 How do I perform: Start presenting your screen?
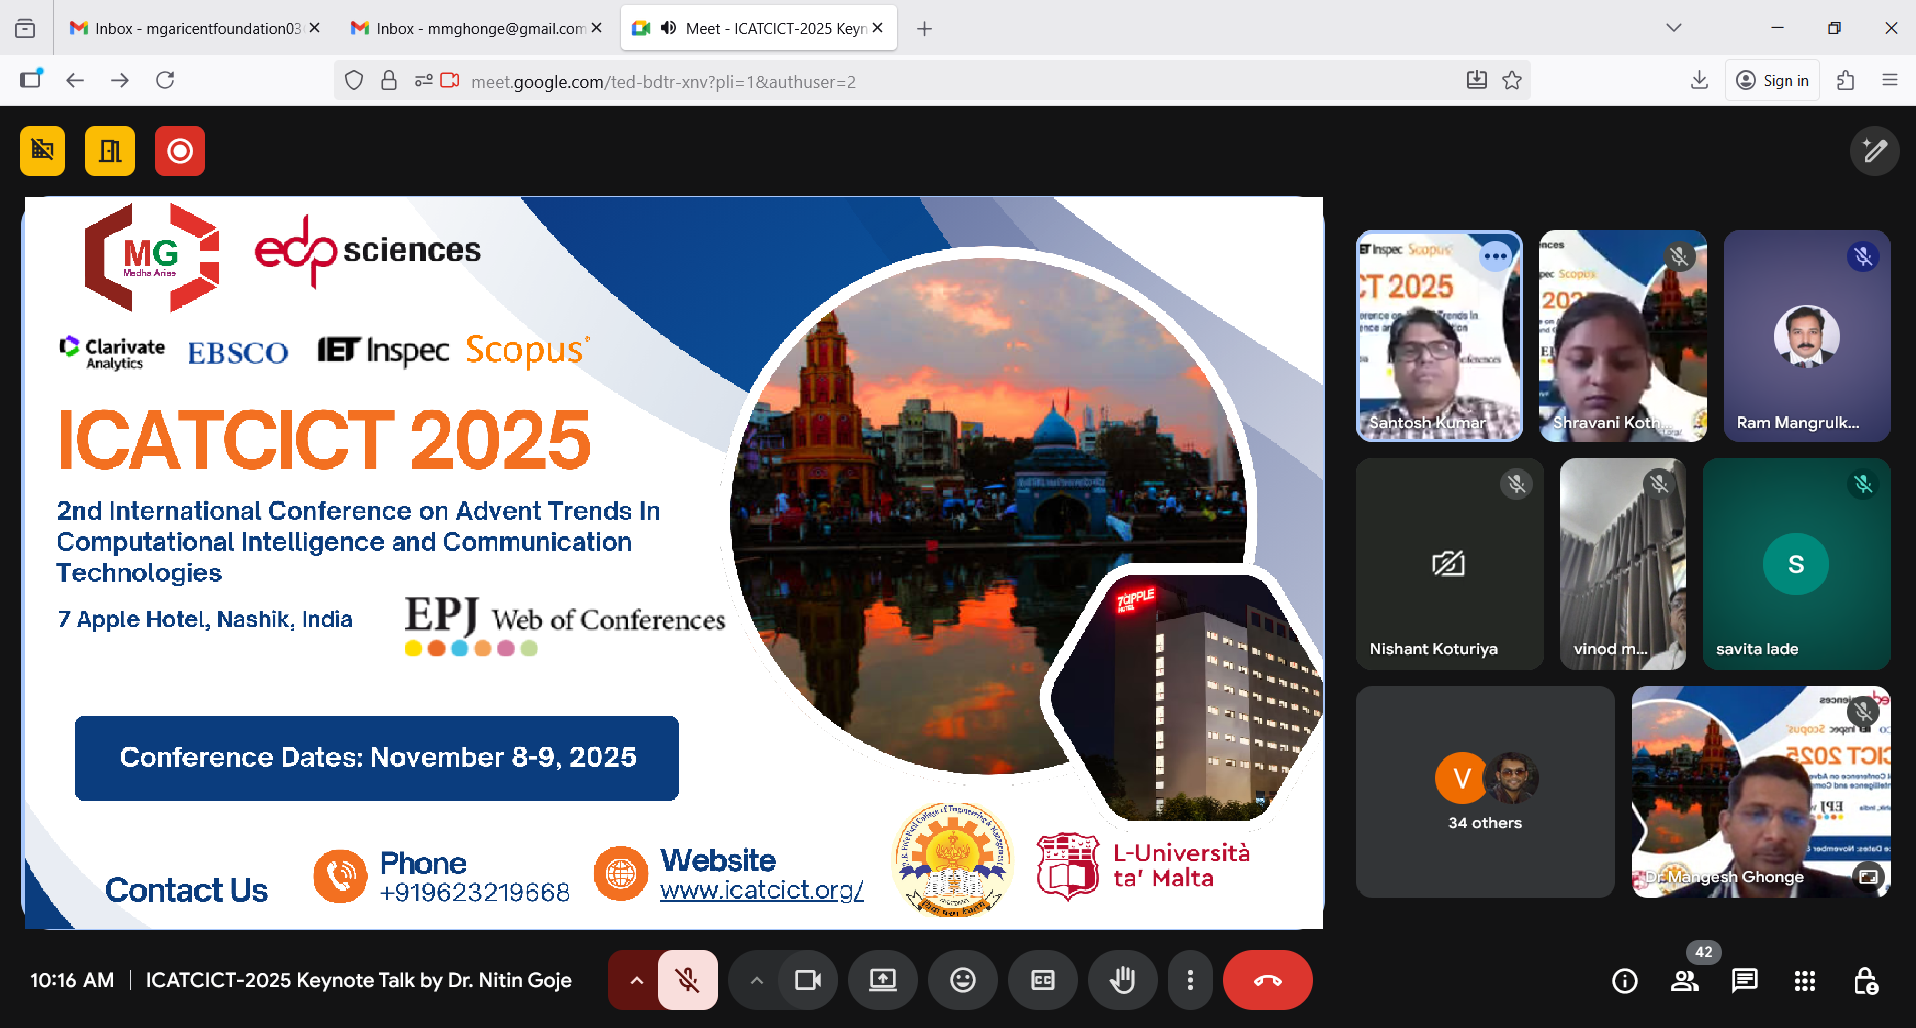point(883,980)
